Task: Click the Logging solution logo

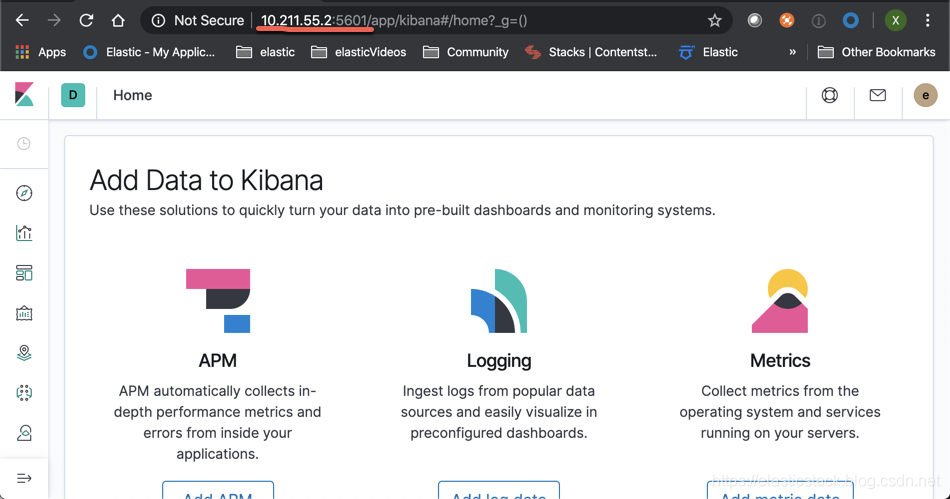Action: (499, 301)
